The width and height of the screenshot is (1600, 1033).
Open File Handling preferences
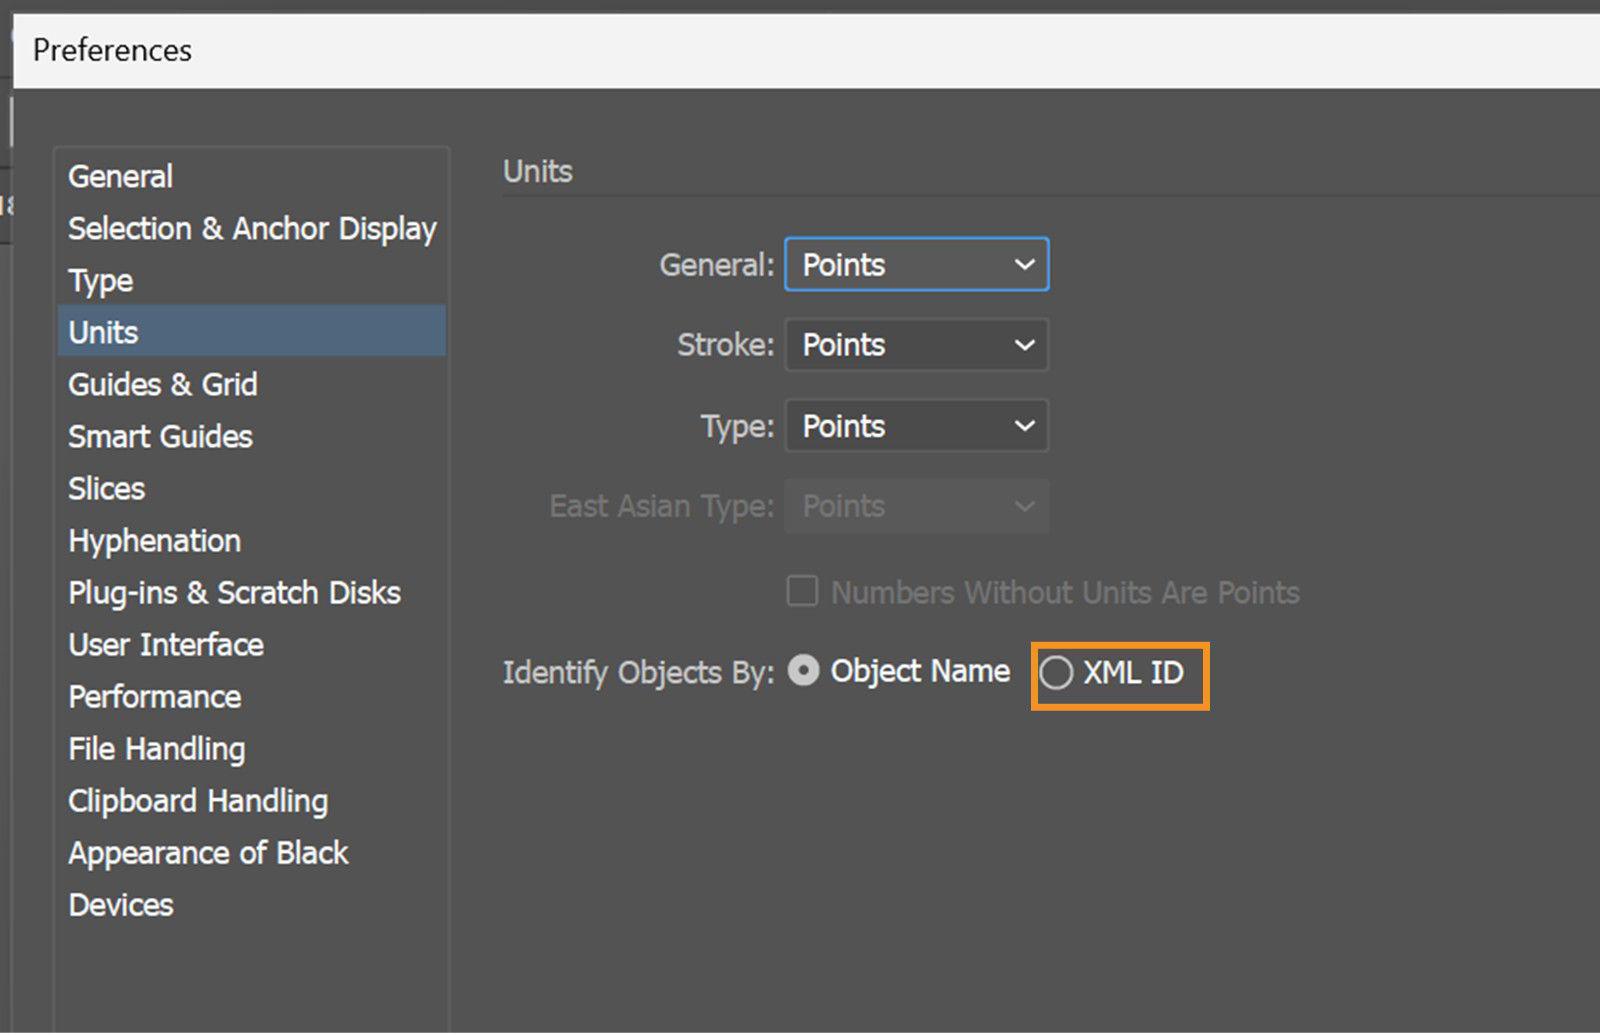point(156,748)
